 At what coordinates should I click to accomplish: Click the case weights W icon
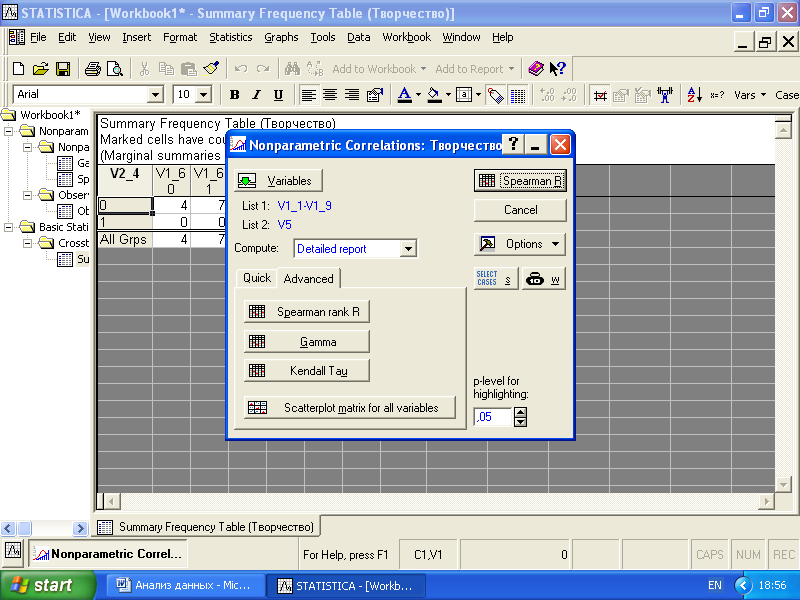(544, 279)
